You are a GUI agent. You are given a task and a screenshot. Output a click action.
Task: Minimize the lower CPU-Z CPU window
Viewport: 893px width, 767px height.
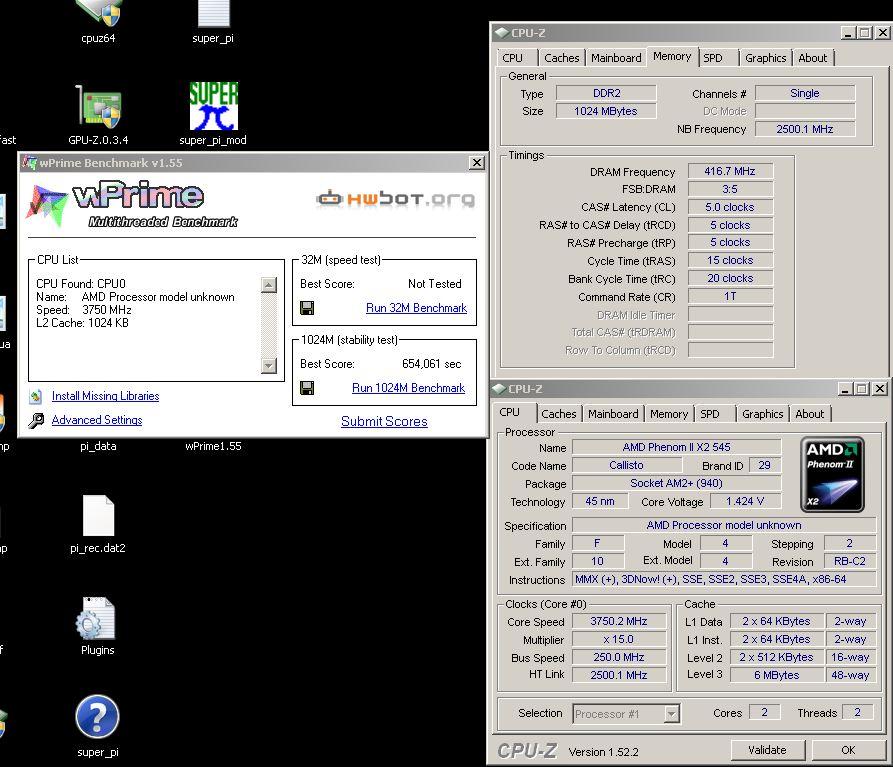845,389
